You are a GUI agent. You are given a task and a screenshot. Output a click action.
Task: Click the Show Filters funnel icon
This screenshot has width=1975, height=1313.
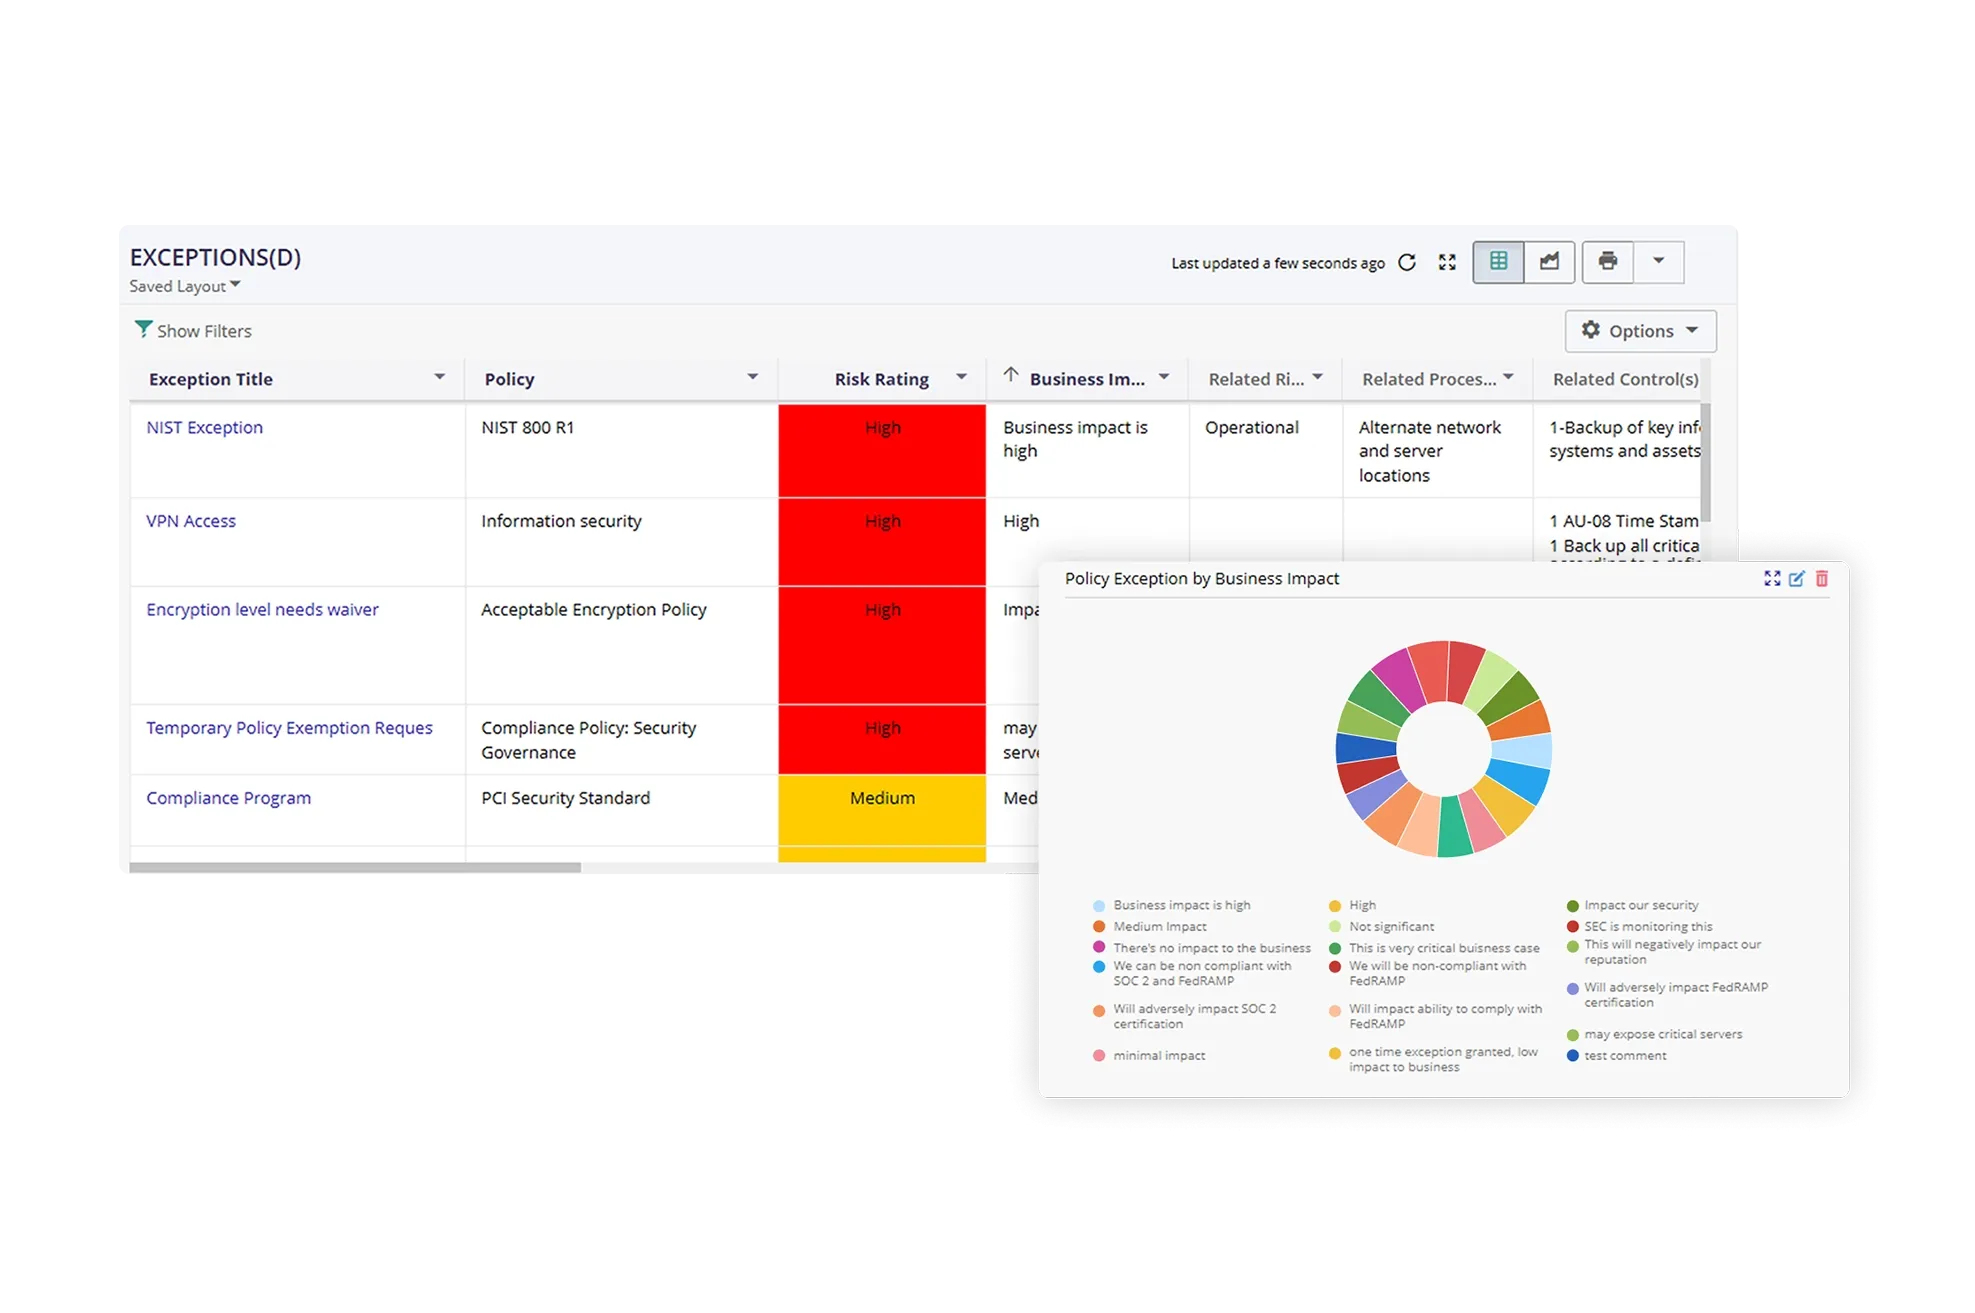[143, 329]
